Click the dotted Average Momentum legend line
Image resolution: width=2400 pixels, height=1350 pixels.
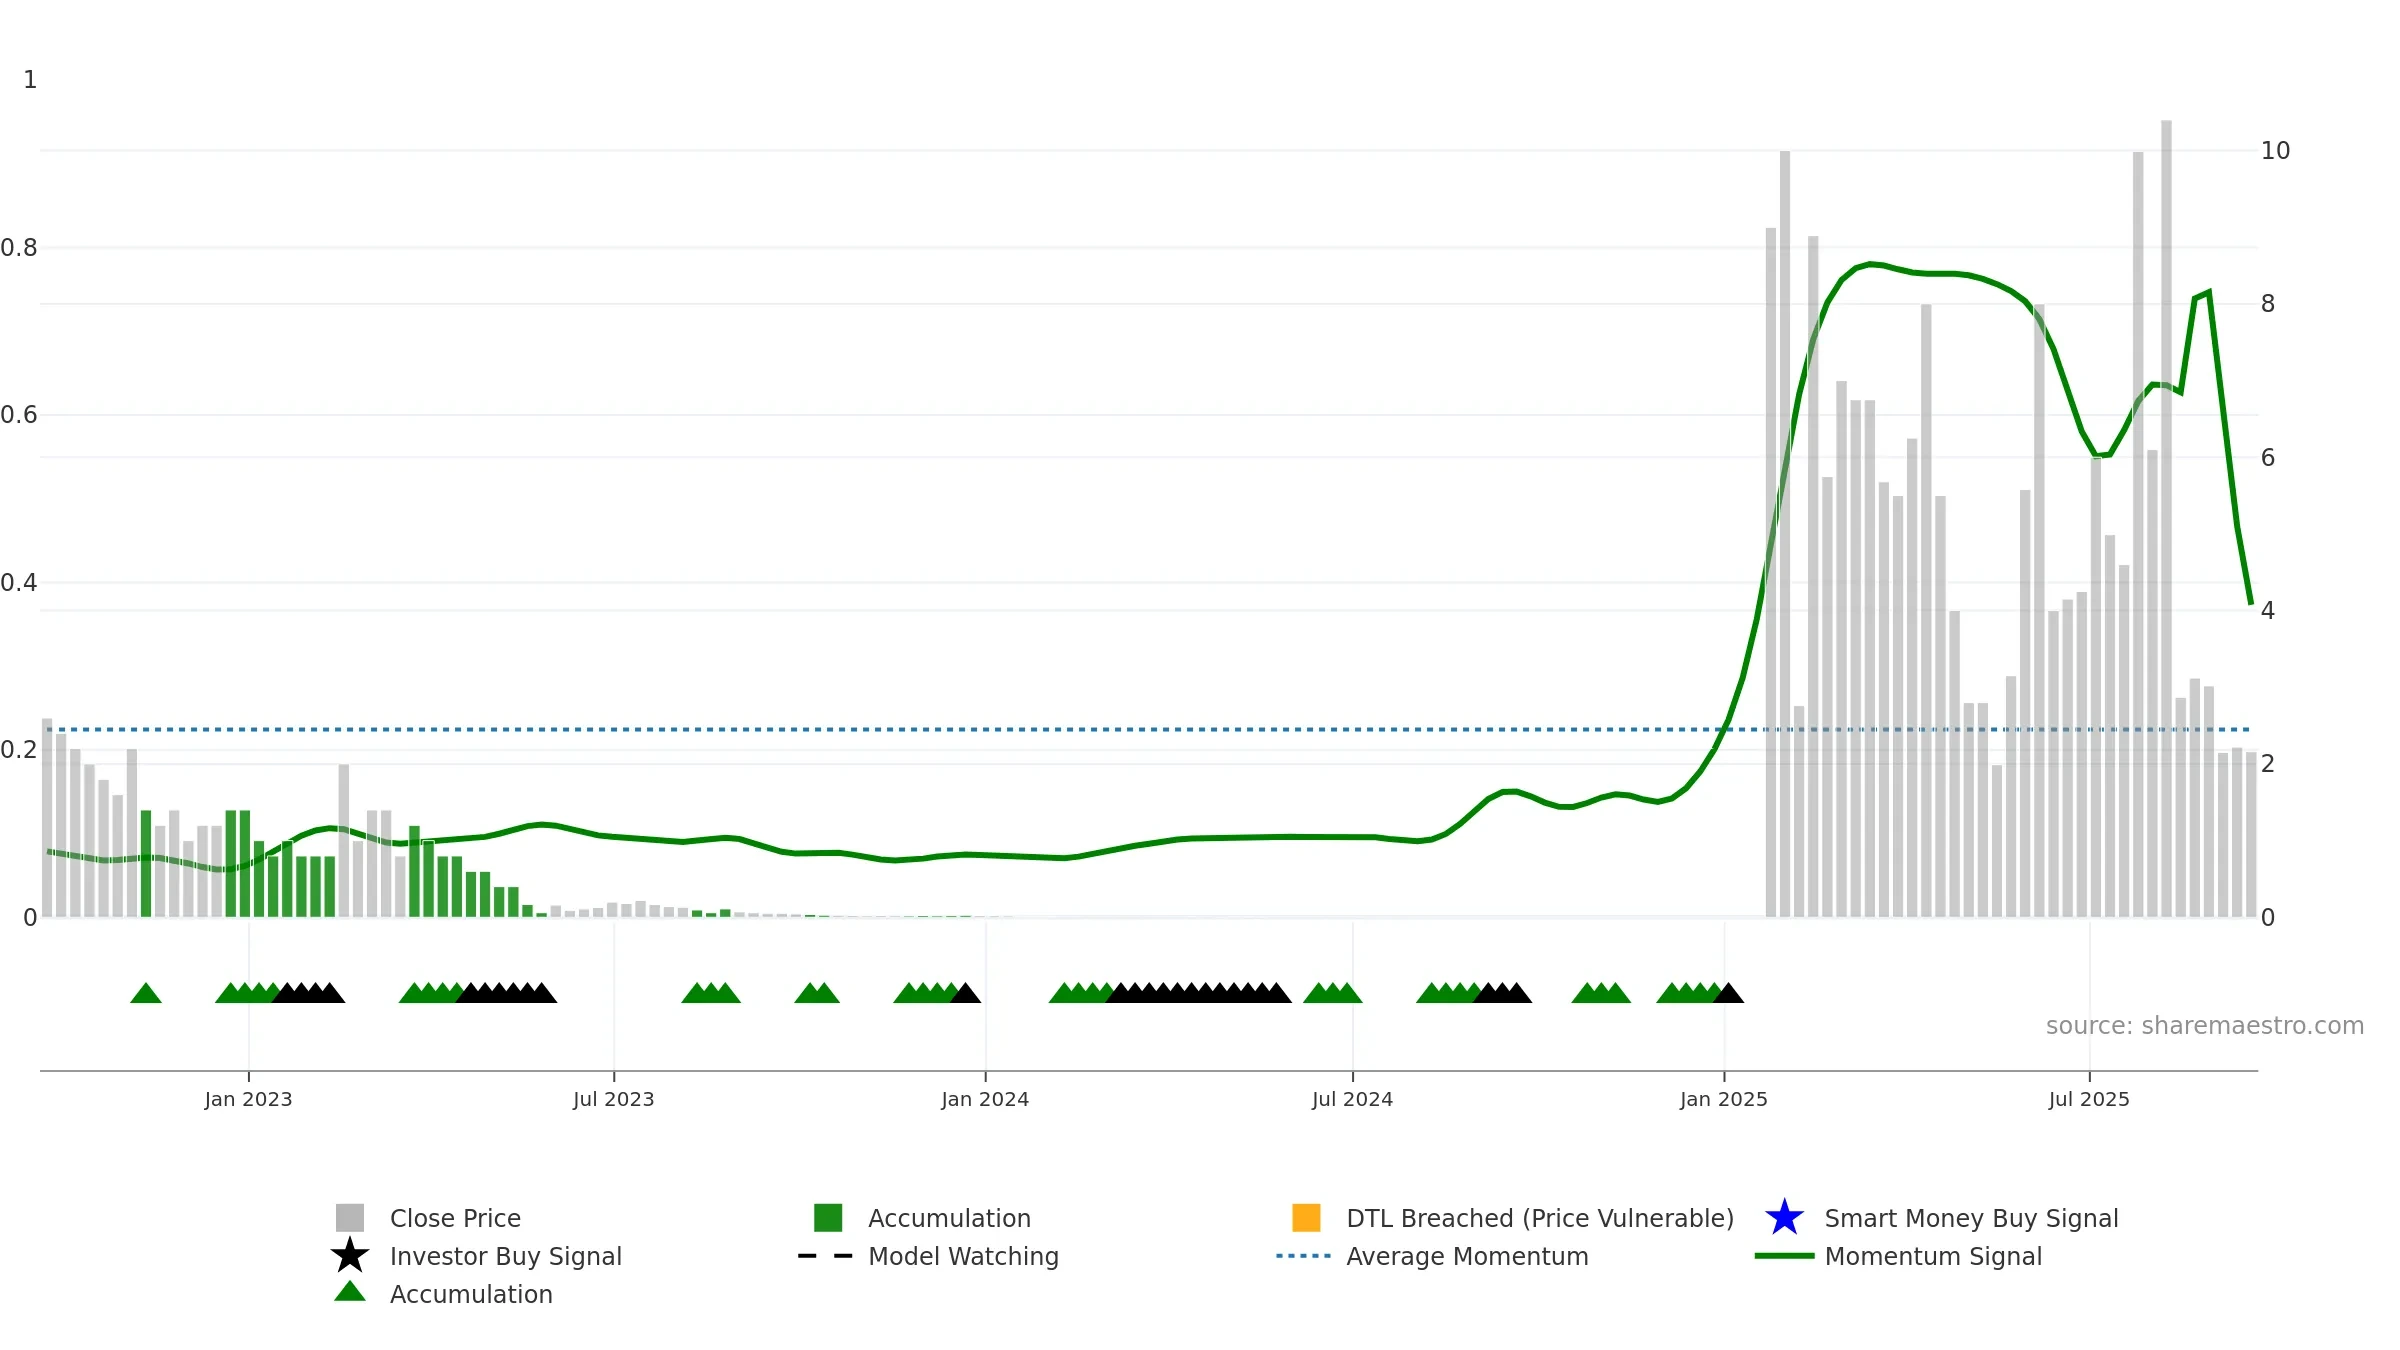[x=1304, y=1256]
